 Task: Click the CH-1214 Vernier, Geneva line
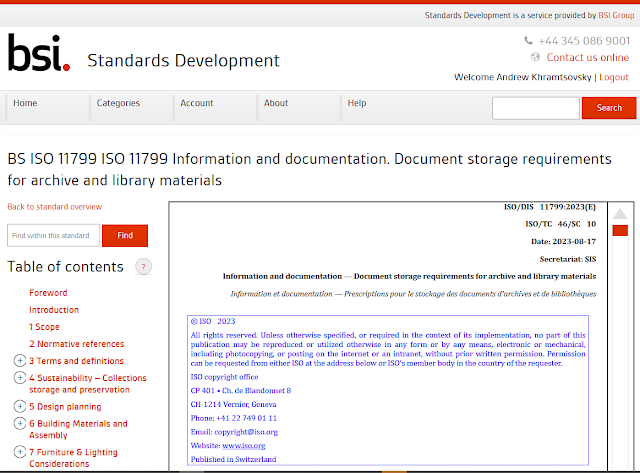point(233,404)
